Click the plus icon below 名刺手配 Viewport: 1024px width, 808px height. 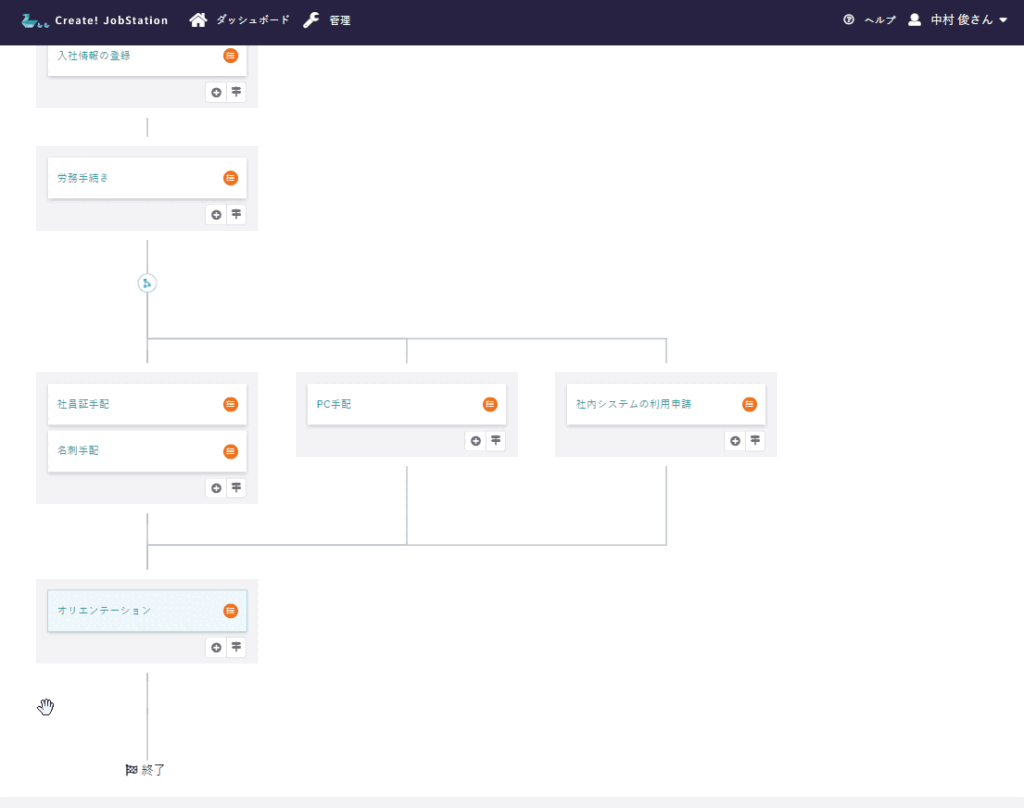pos(216,488)
